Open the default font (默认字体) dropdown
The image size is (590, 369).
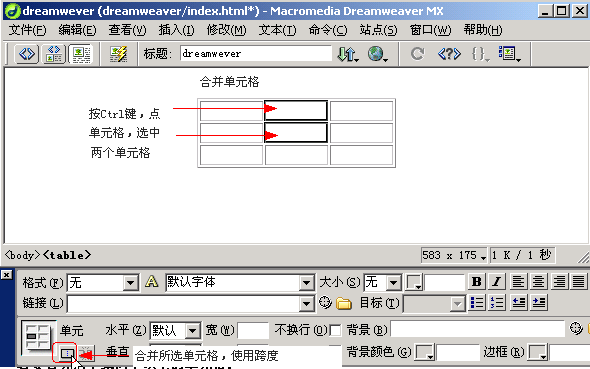tap(307, 282)
